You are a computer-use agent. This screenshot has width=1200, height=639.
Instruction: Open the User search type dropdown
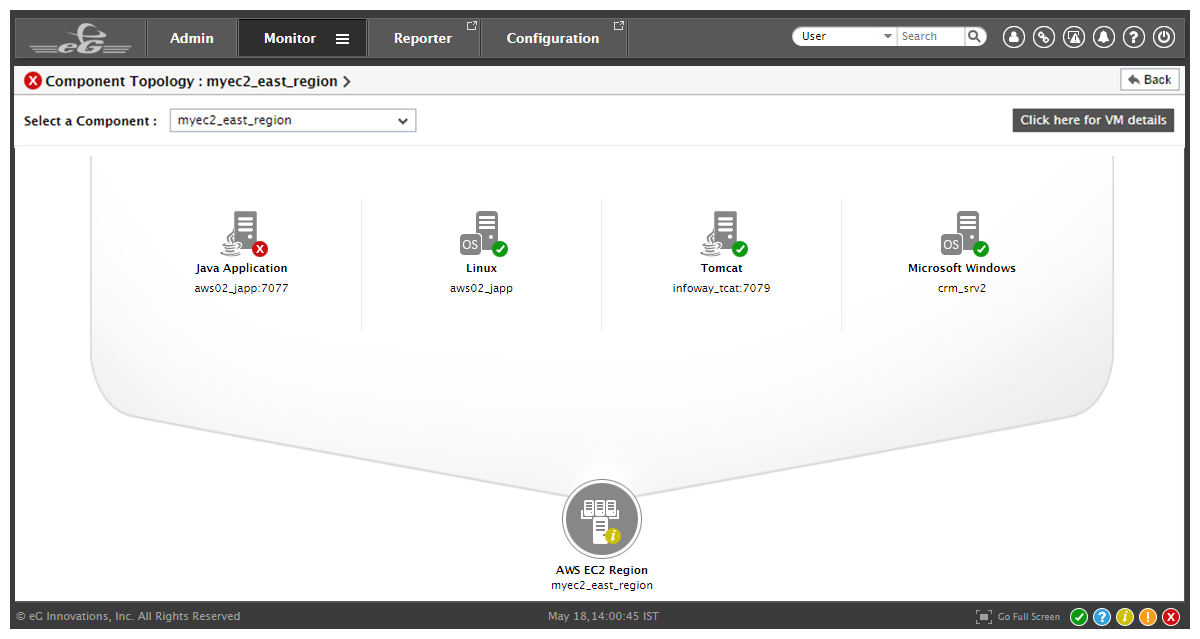[844, 36]
